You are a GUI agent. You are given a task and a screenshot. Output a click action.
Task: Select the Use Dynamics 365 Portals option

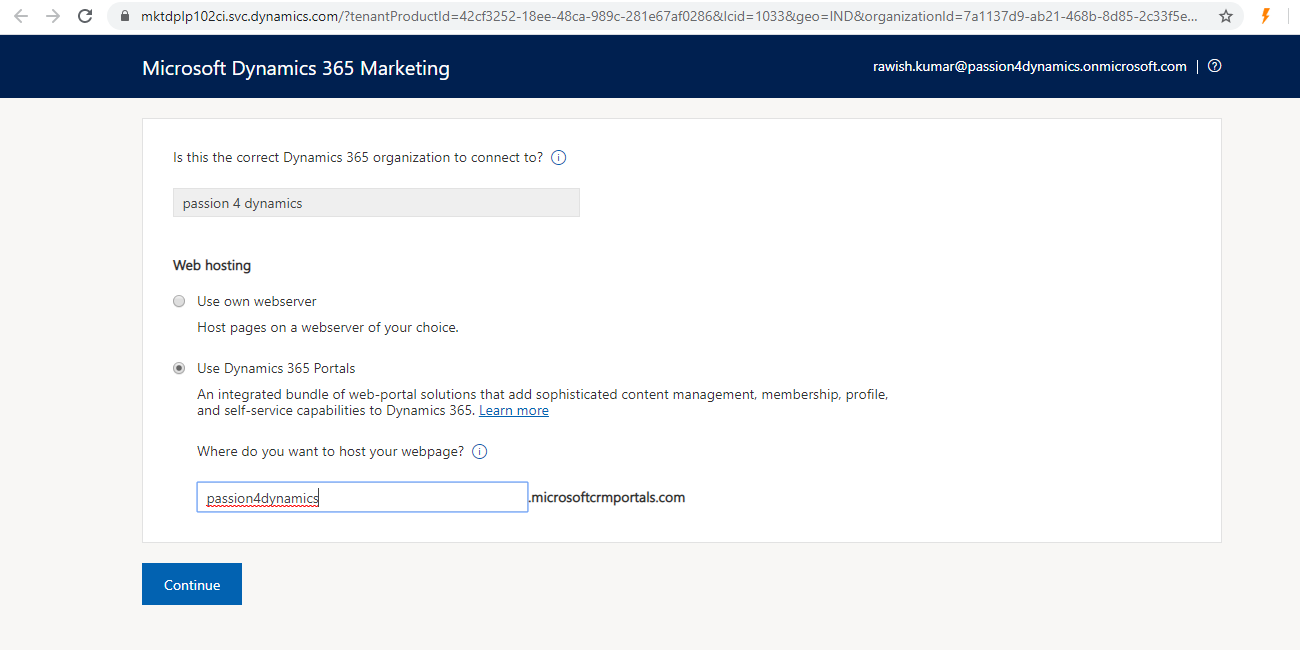179,368
